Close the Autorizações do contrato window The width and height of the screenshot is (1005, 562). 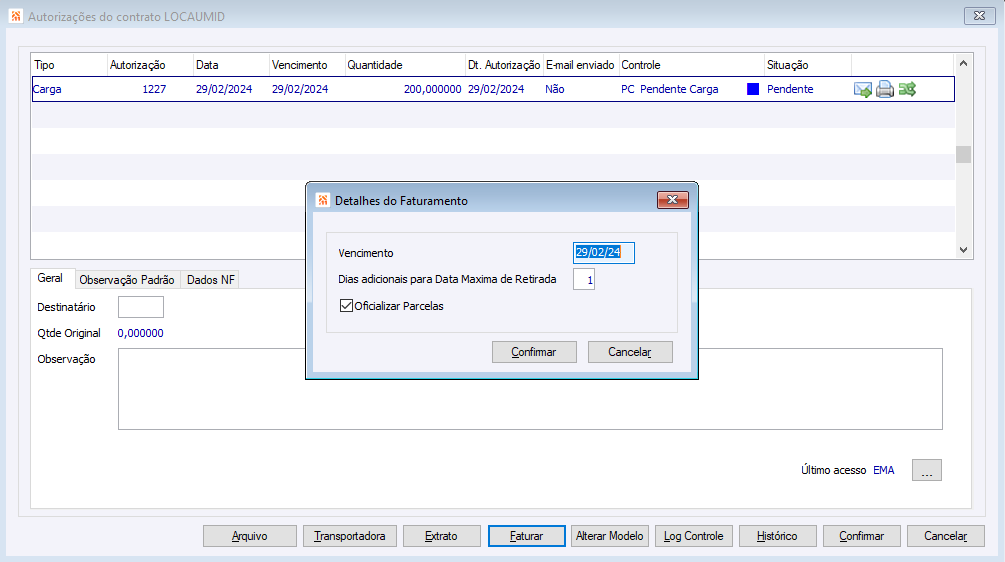pos(979,16)
